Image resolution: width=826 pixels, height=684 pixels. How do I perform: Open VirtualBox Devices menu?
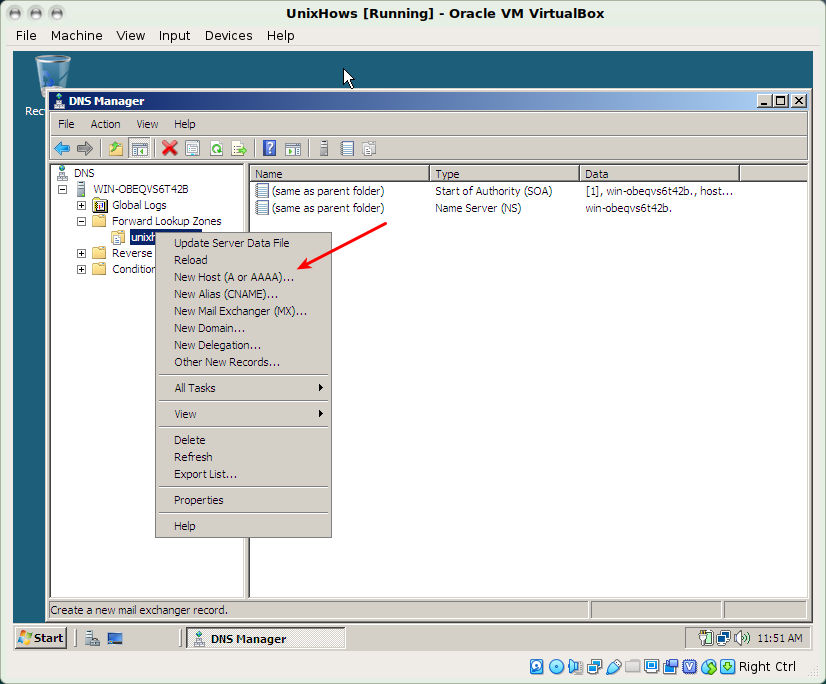[229, 36]
